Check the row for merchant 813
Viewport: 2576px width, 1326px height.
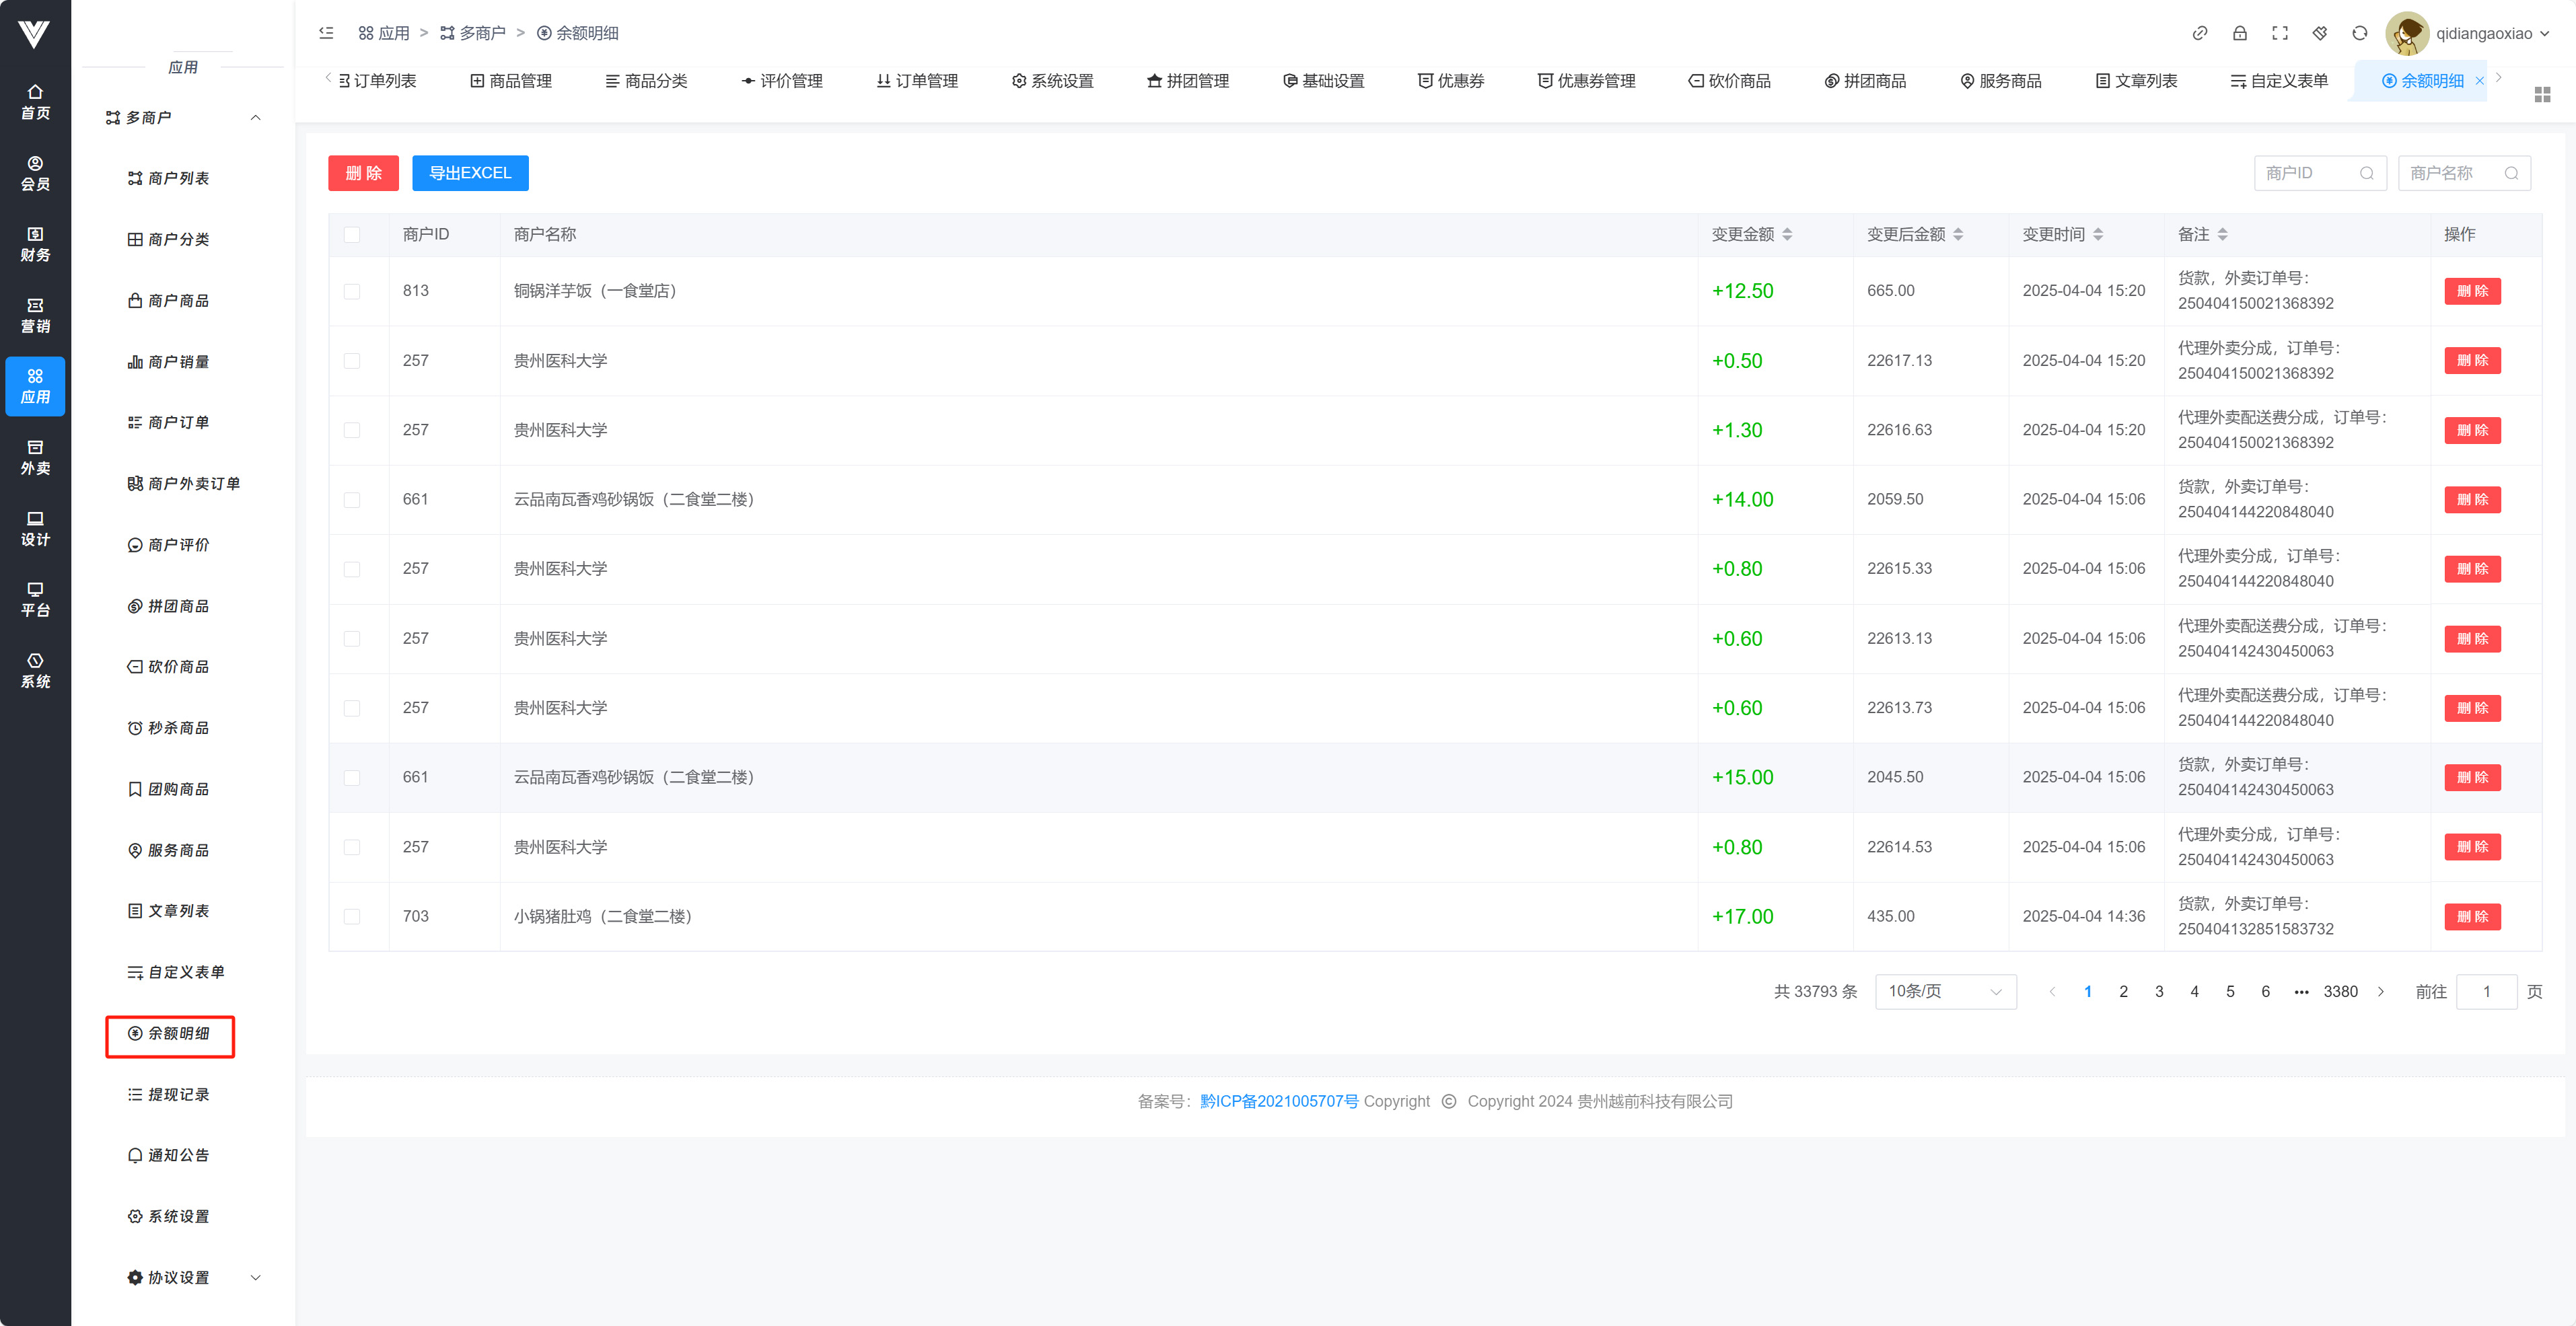(352, 291)
